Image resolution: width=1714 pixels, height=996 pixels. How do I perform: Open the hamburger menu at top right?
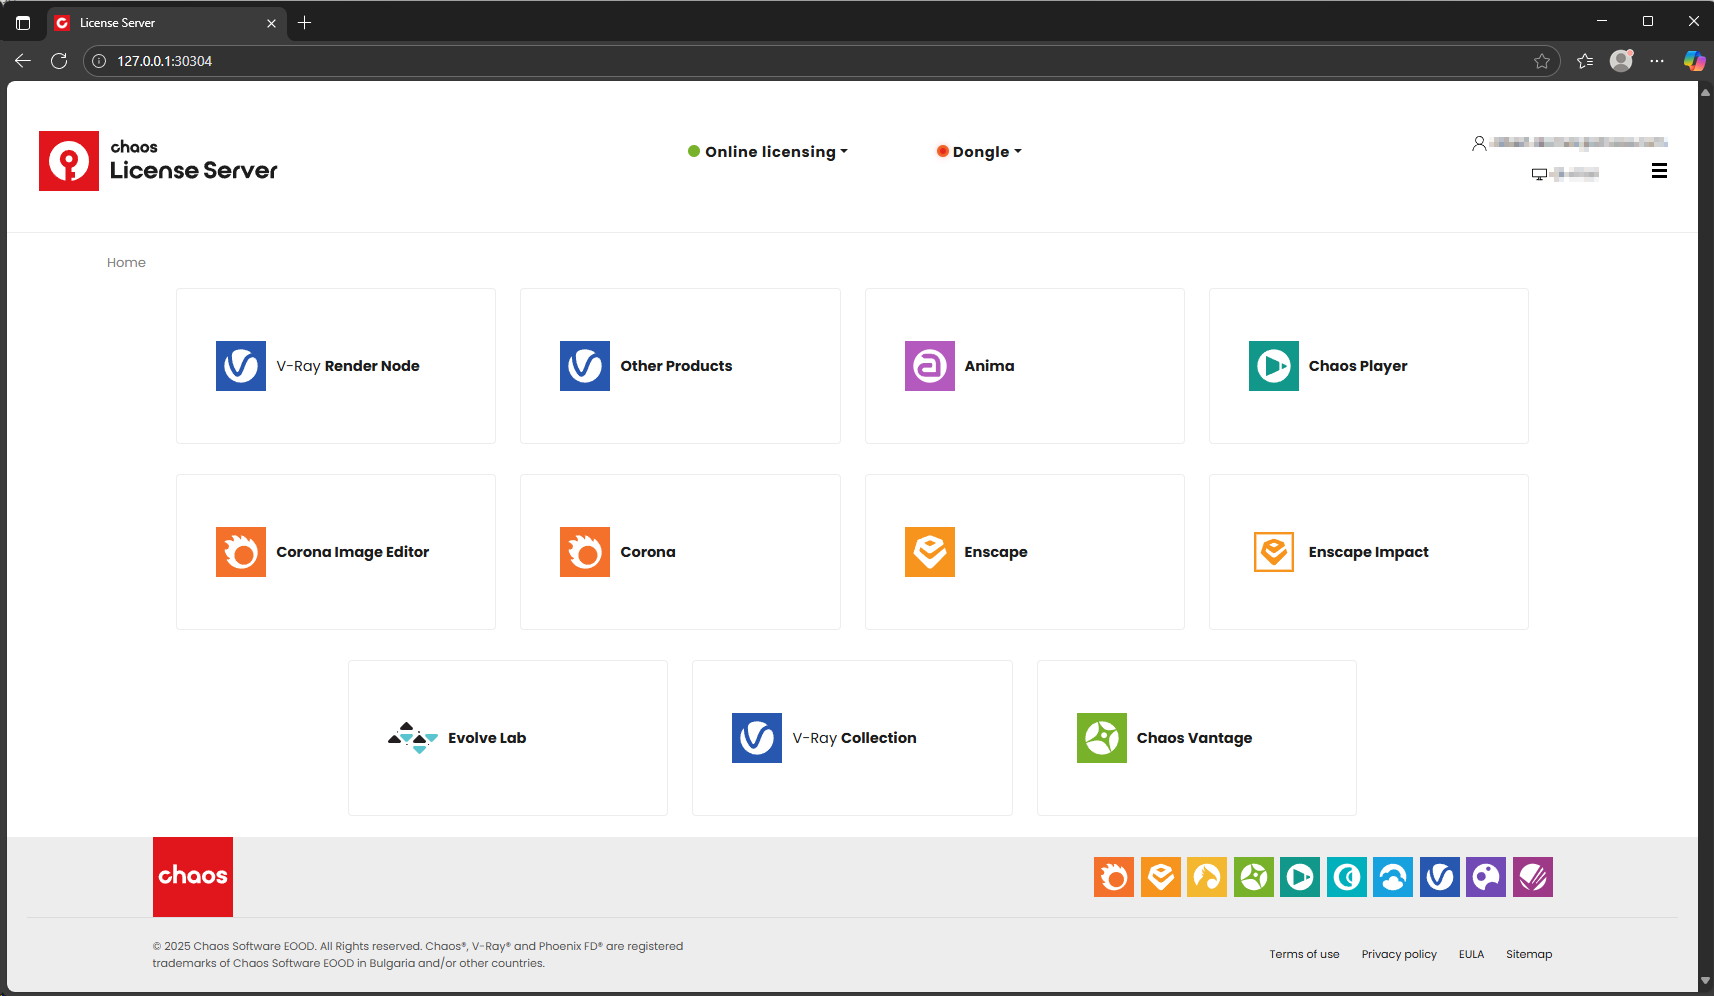[1660, 170]
